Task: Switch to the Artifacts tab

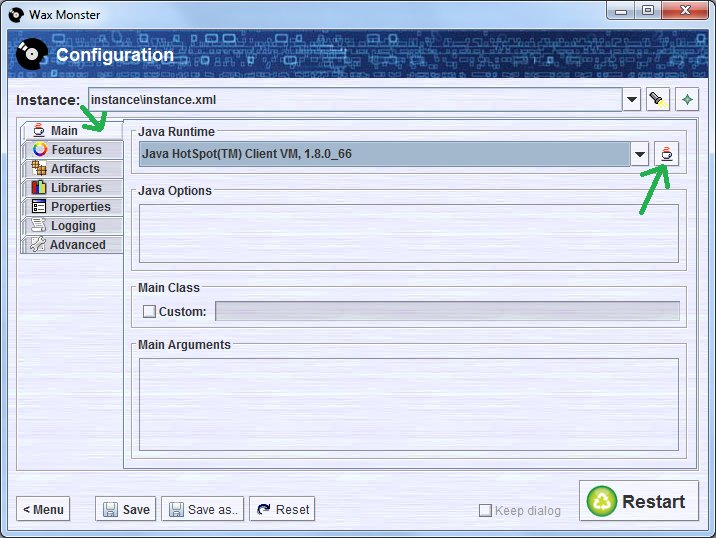Action: tap(72, 169)
